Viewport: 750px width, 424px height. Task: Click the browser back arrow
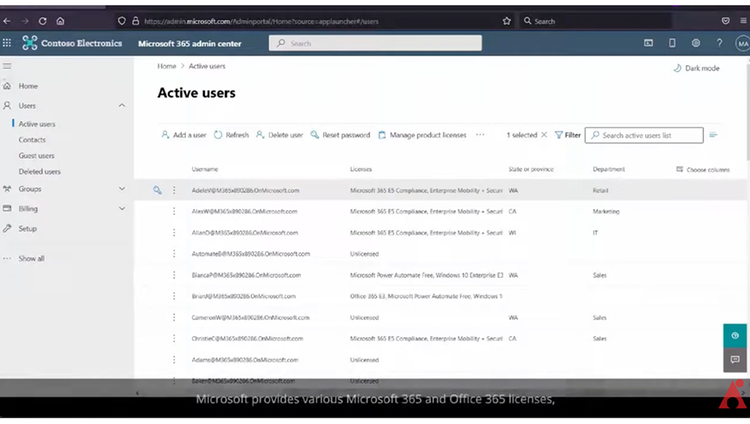7,21
